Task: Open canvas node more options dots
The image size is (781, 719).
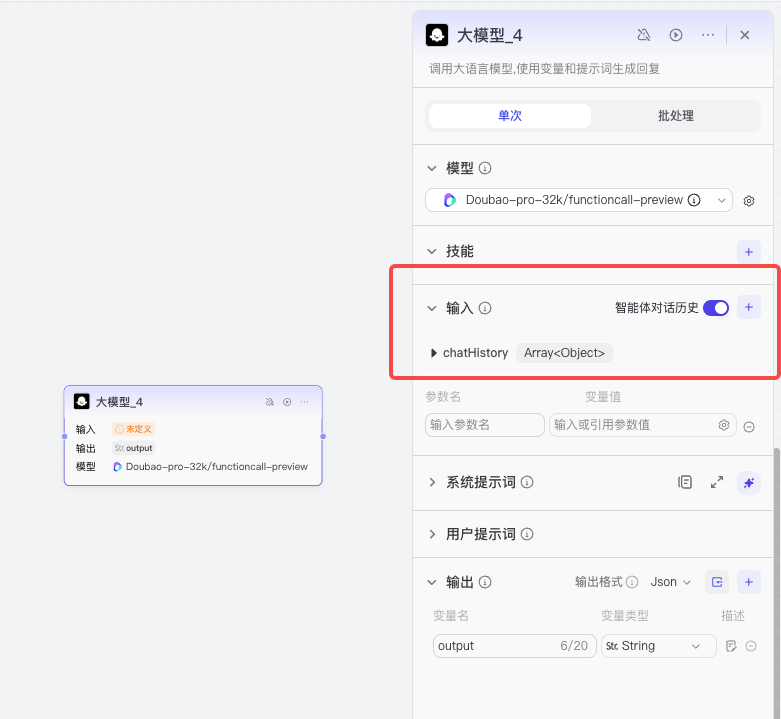Action: 304,402
